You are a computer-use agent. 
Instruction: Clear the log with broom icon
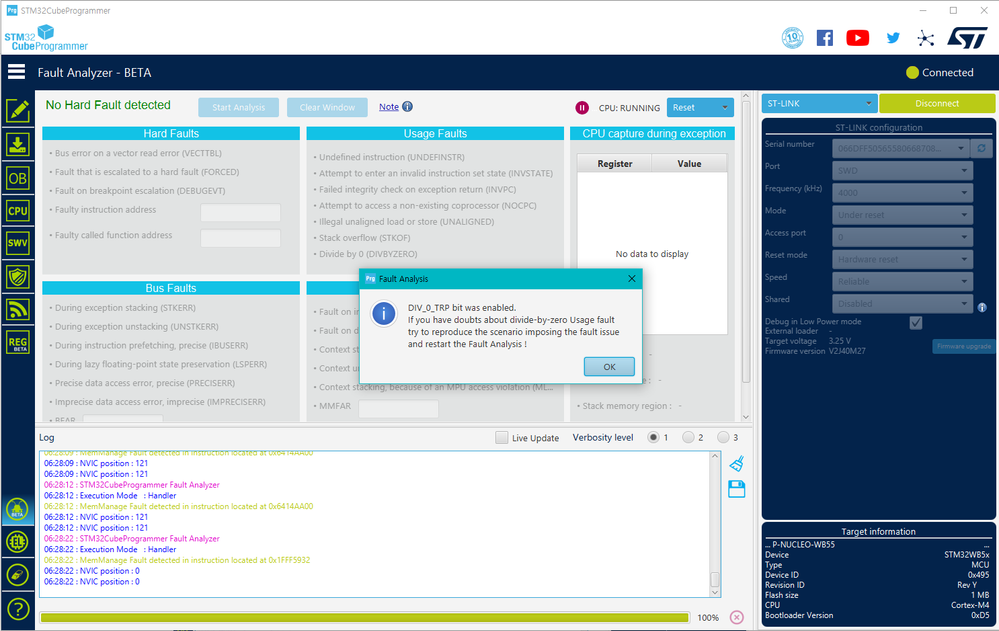737,463
